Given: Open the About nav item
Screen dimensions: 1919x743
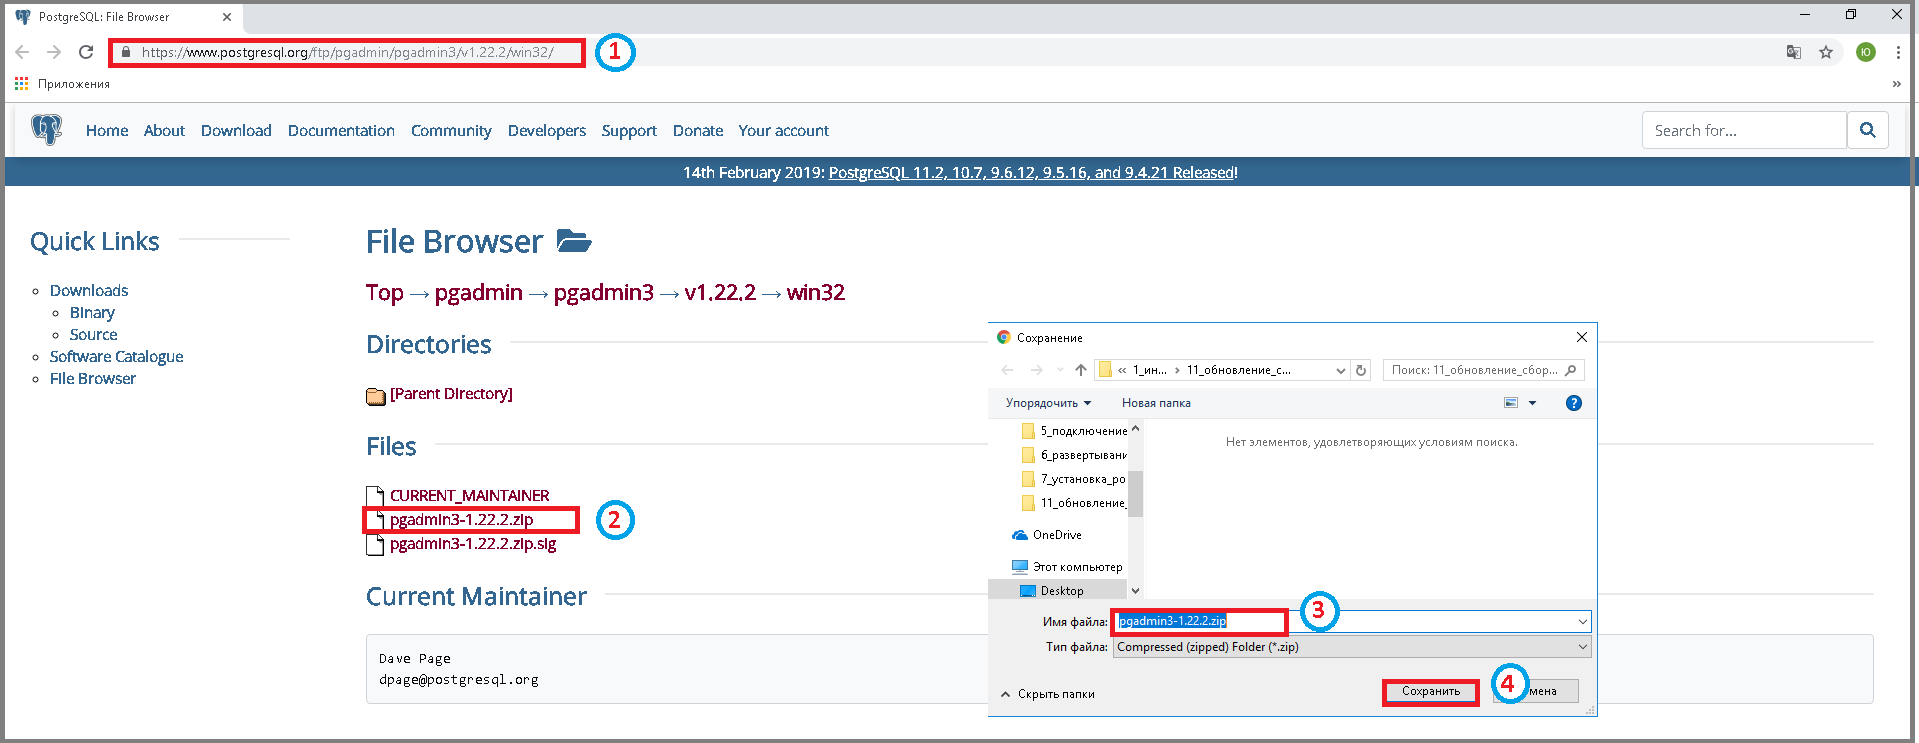Looking at the screenshot, I should (164, 131).
